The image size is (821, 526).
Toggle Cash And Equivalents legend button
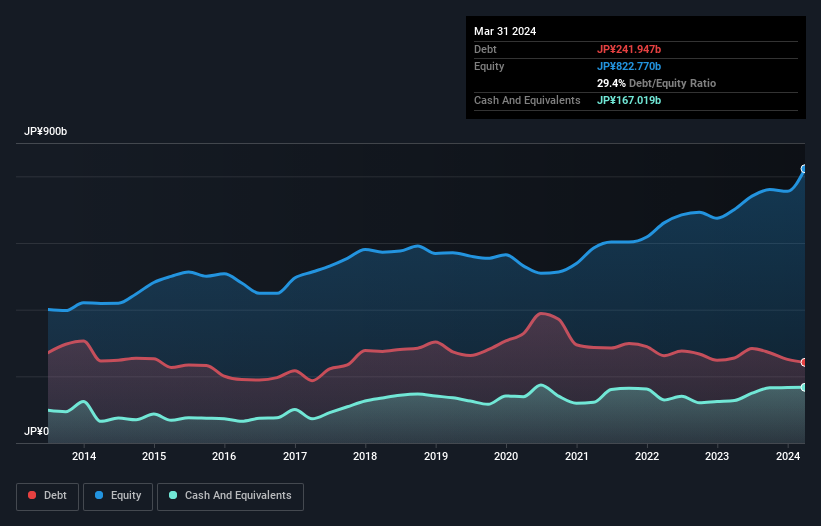(230, 496)
